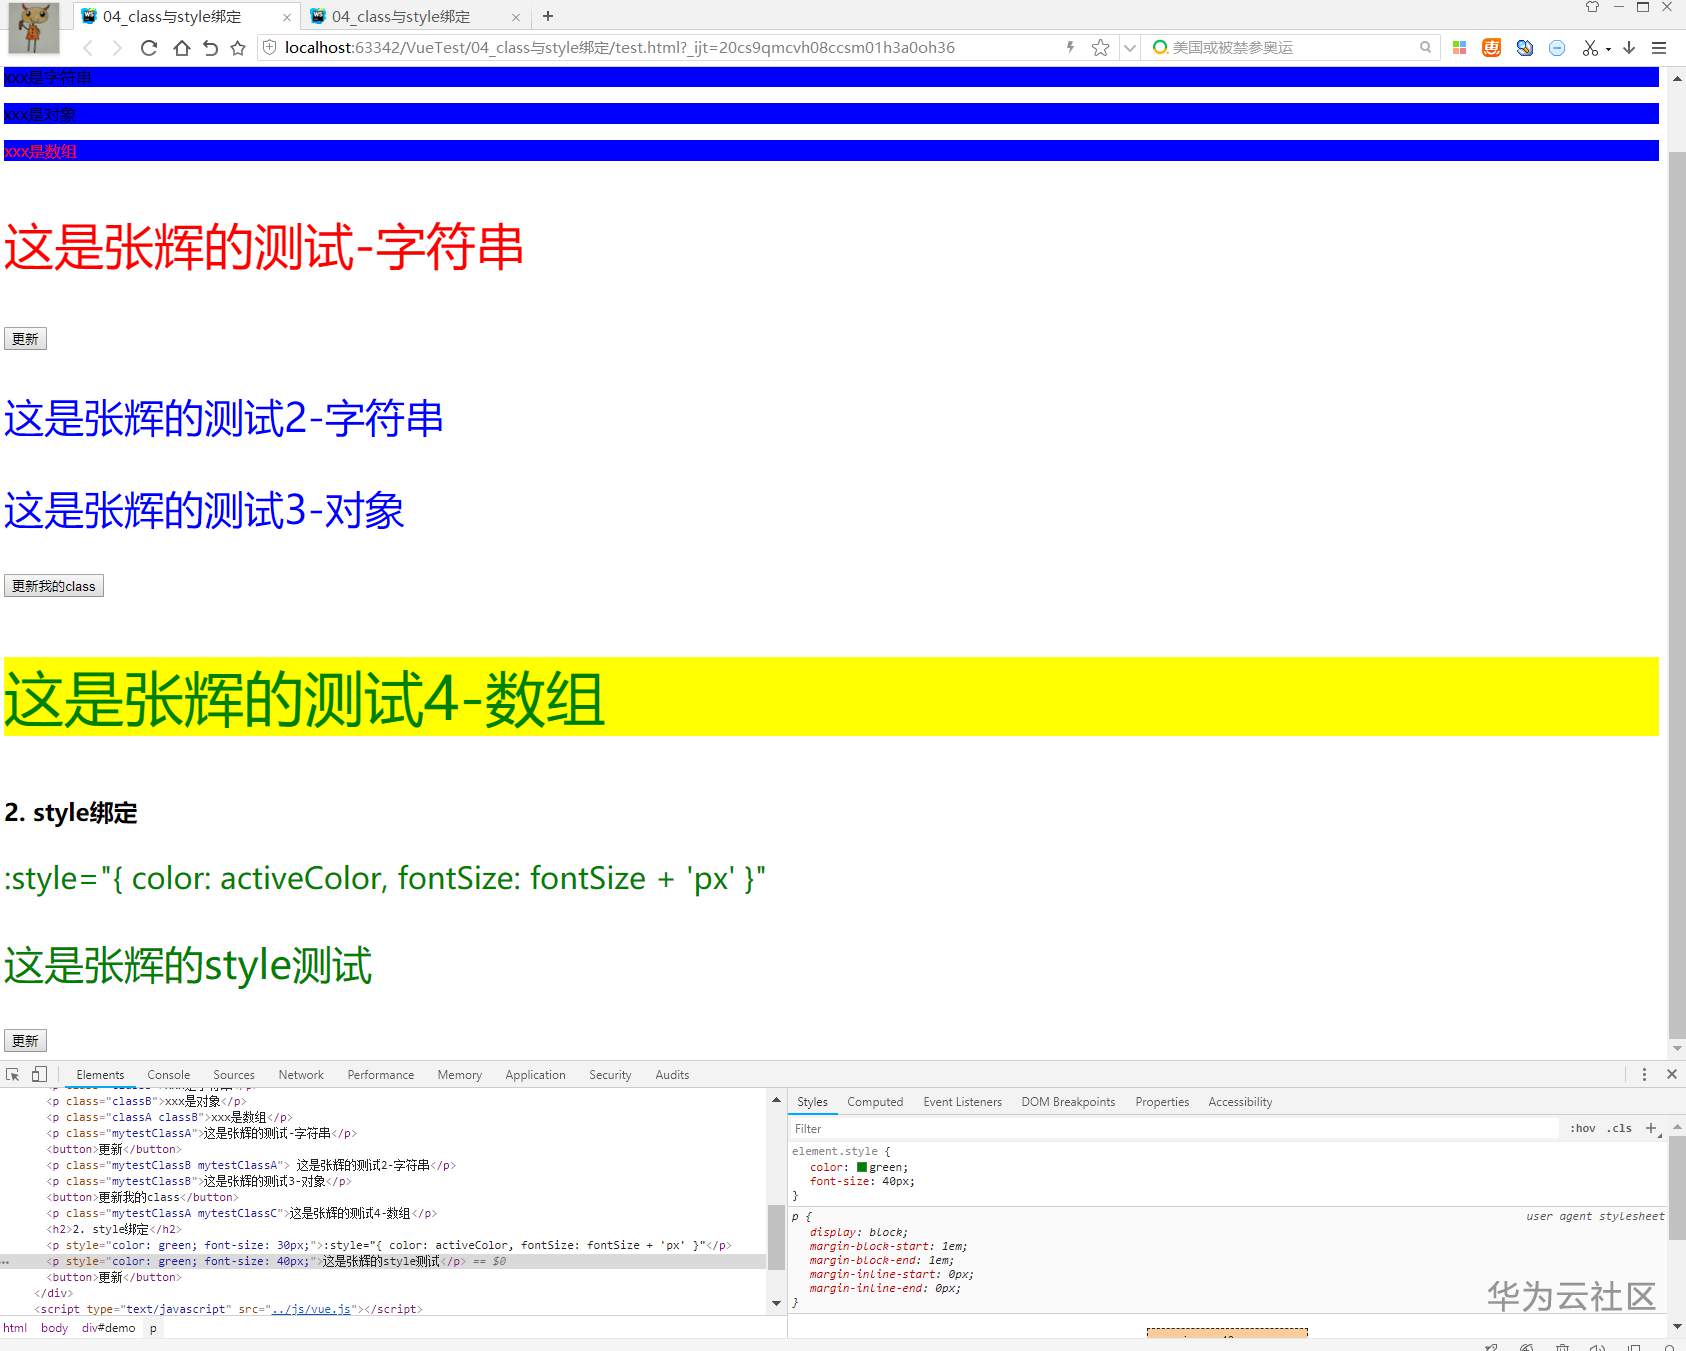This screenshot has width=1686, height=1351.
Task: Open a new tab with the plus button
Action: coord(548,16)
